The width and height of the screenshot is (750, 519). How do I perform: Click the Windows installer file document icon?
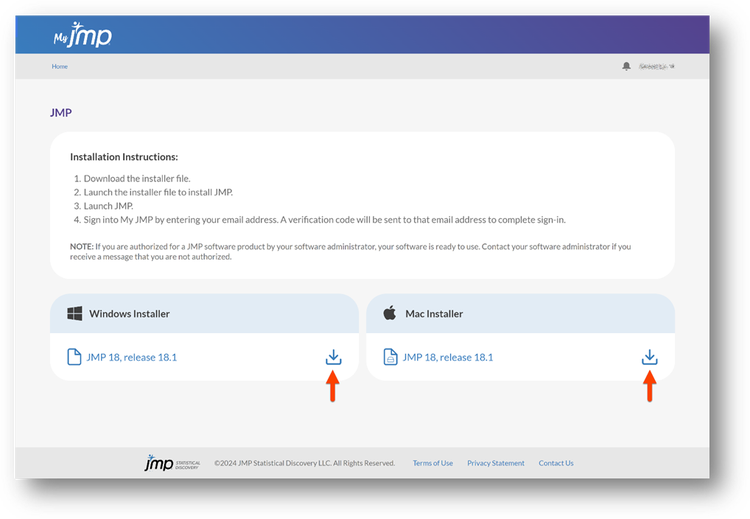[74, 357]
